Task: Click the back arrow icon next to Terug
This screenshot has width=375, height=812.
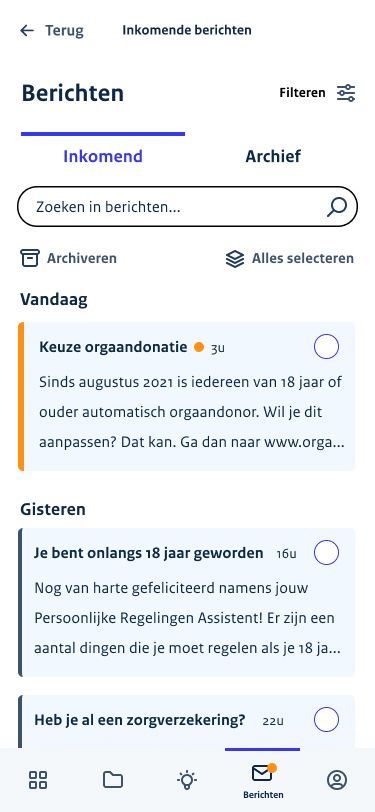Action: pyautogui.click(x=27, y=31)
